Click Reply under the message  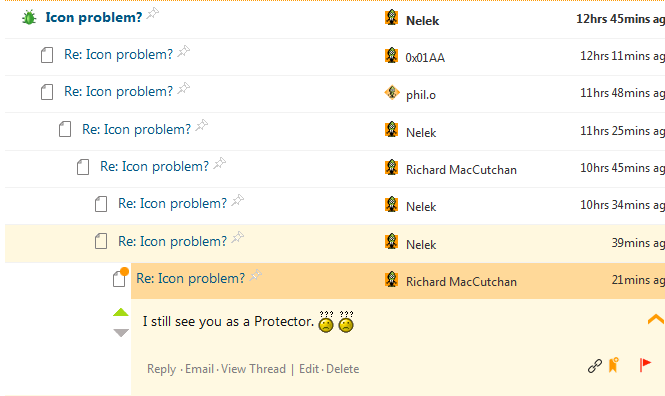tap(161, 369)
